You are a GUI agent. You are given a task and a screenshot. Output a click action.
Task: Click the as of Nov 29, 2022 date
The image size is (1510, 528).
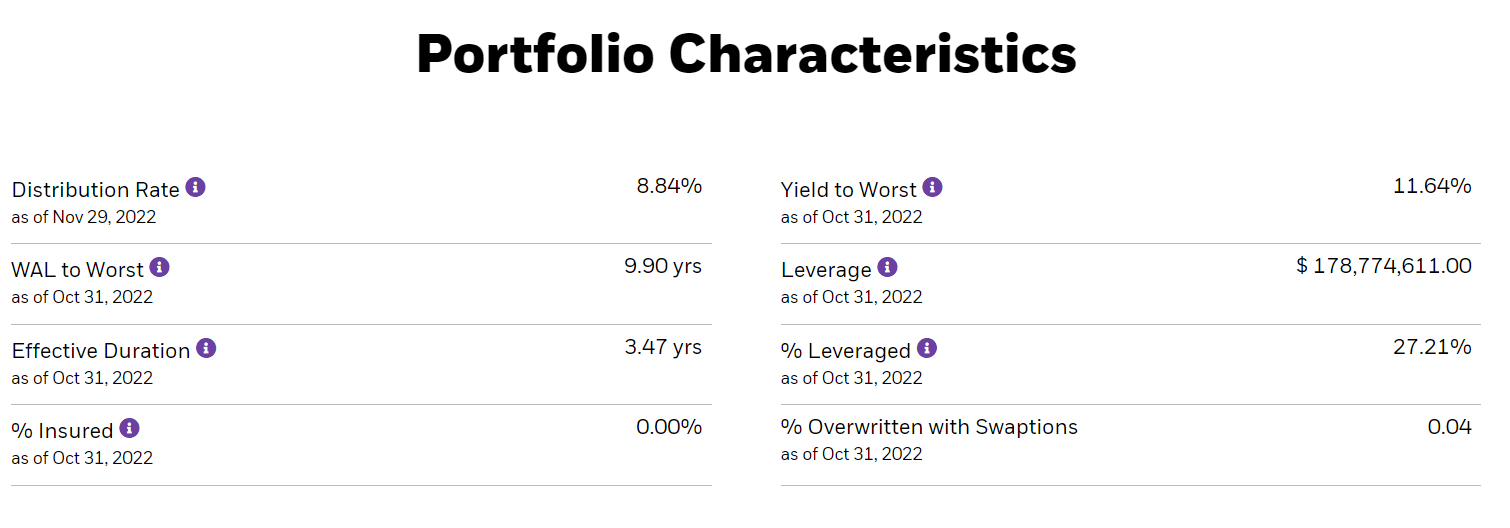click(84, 217)
